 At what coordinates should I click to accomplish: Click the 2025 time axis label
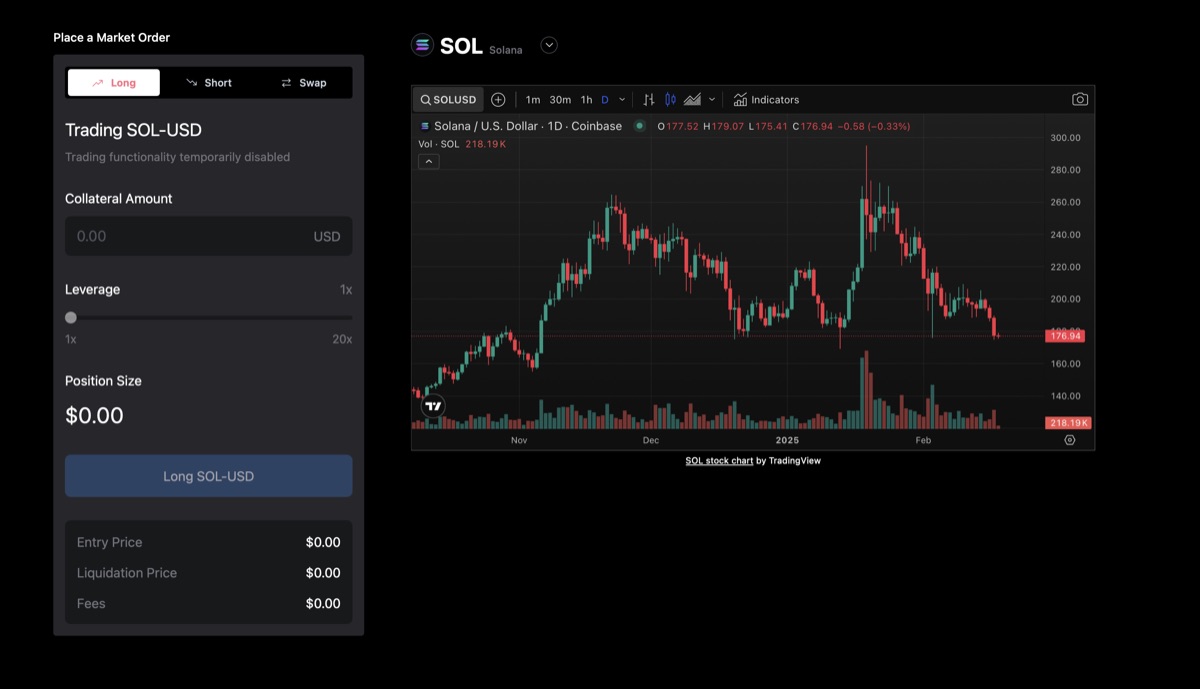point(787,440)
